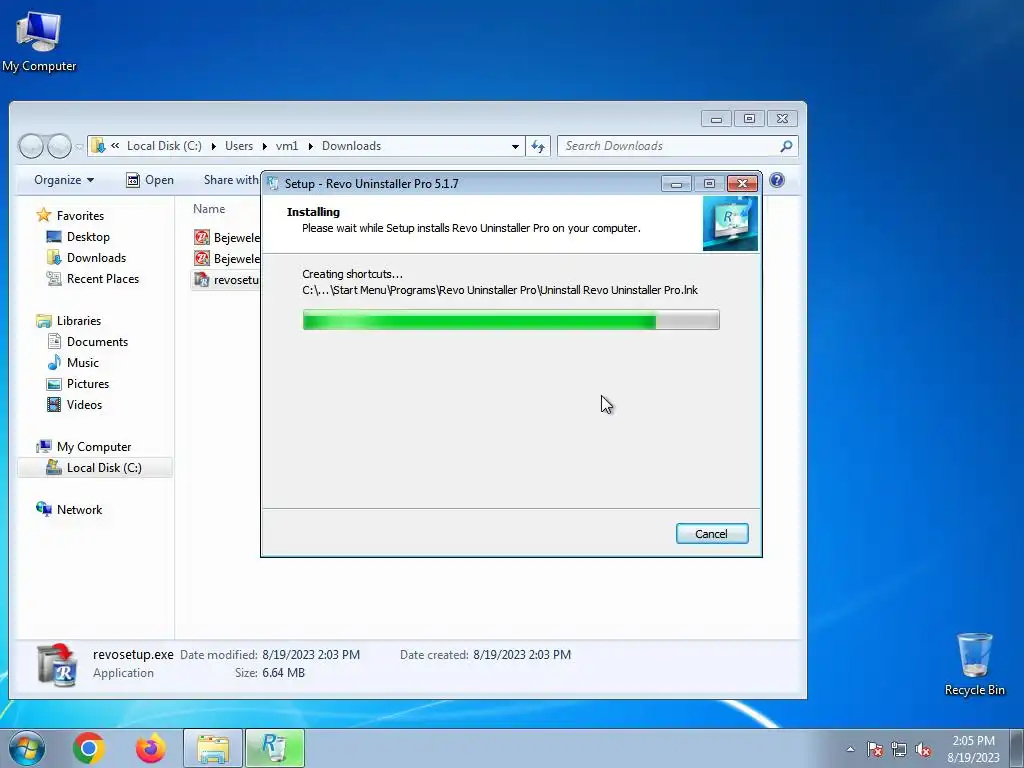Open the Windows Start menu
Viewport: 1024px width, 768px height.
pyautogui.click(x=27, y=748)
